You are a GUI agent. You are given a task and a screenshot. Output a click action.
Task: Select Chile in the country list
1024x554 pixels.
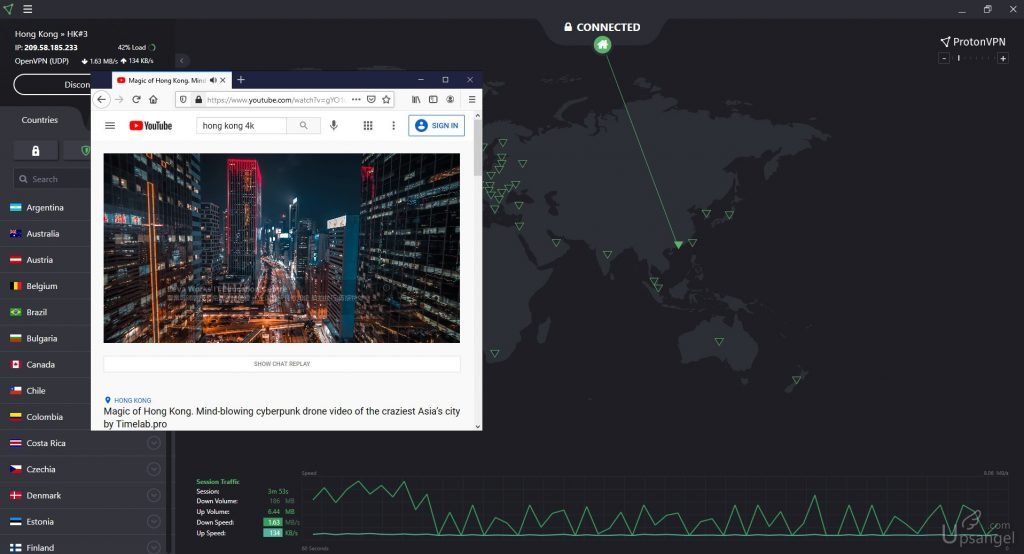coord(46,391)
